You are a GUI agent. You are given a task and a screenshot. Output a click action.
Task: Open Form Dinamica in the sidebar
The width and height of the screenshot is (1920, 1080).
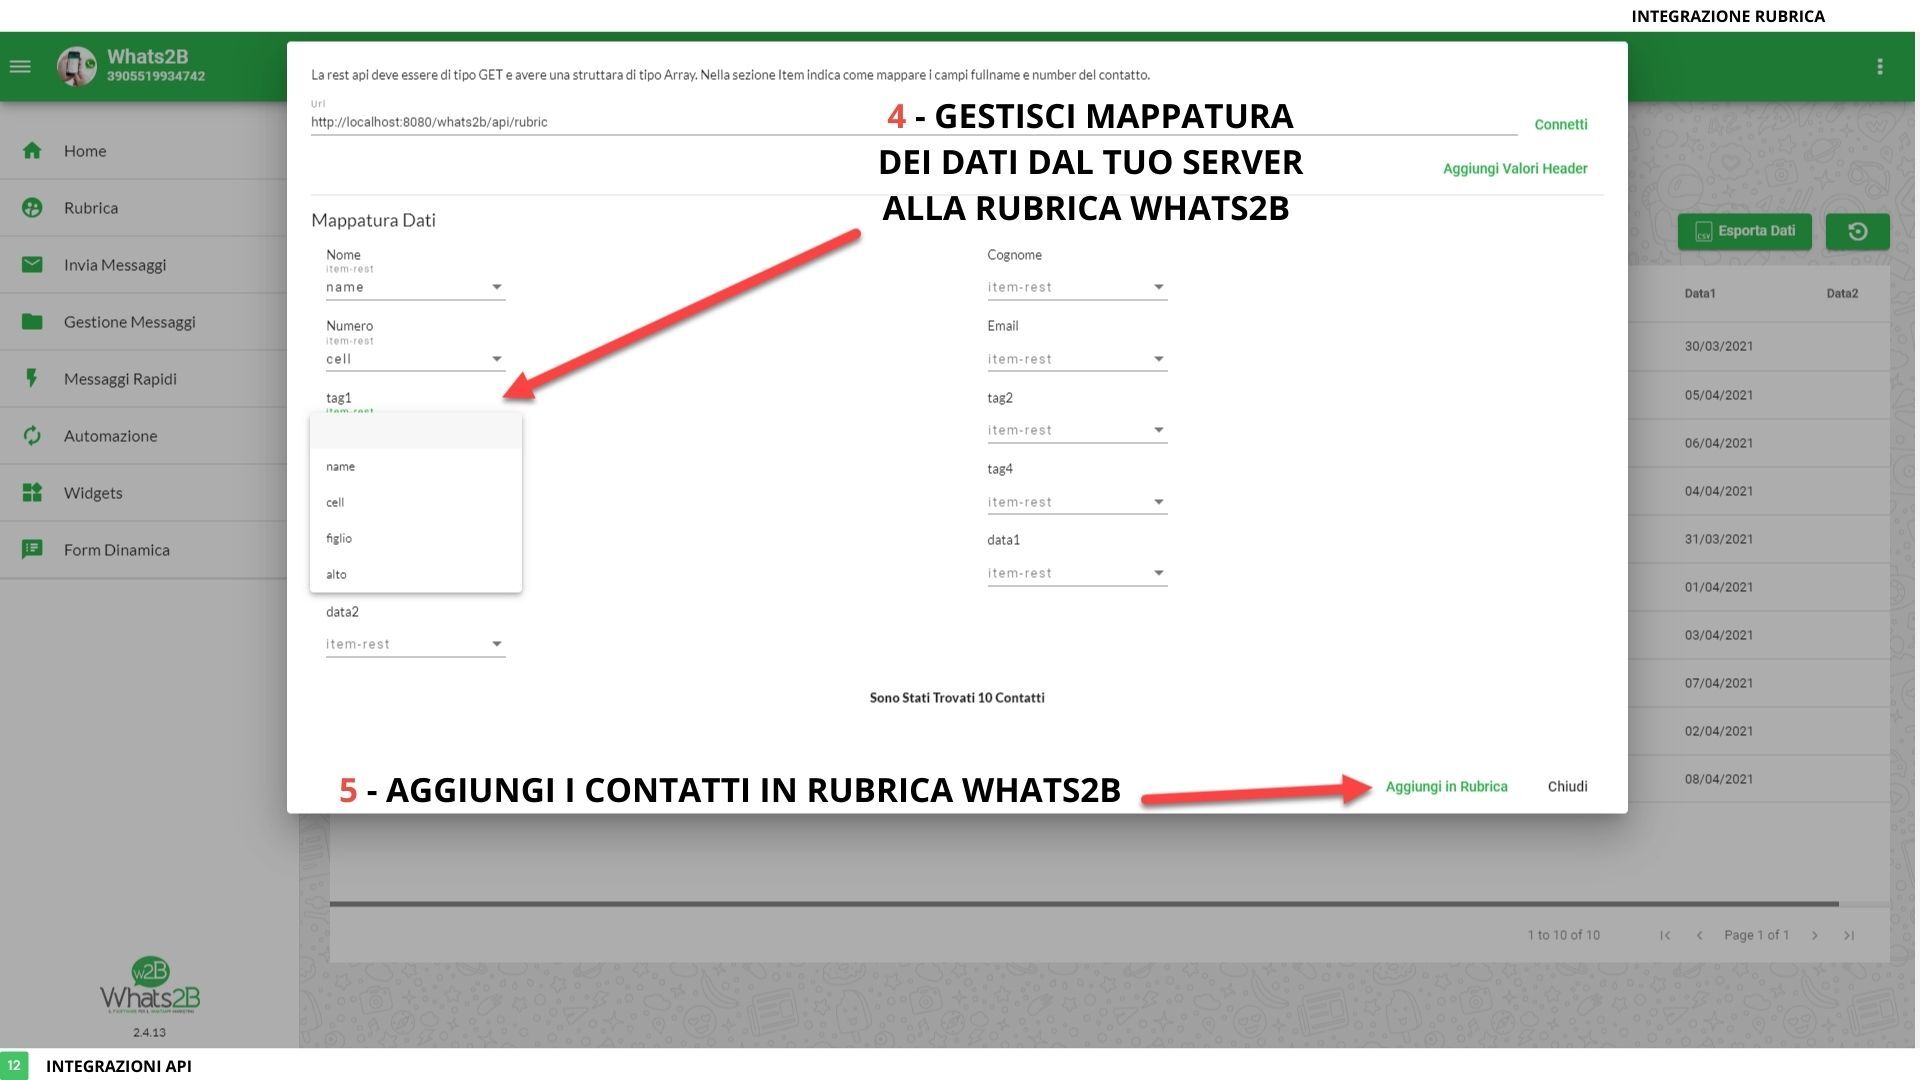(x=144, y=550)
